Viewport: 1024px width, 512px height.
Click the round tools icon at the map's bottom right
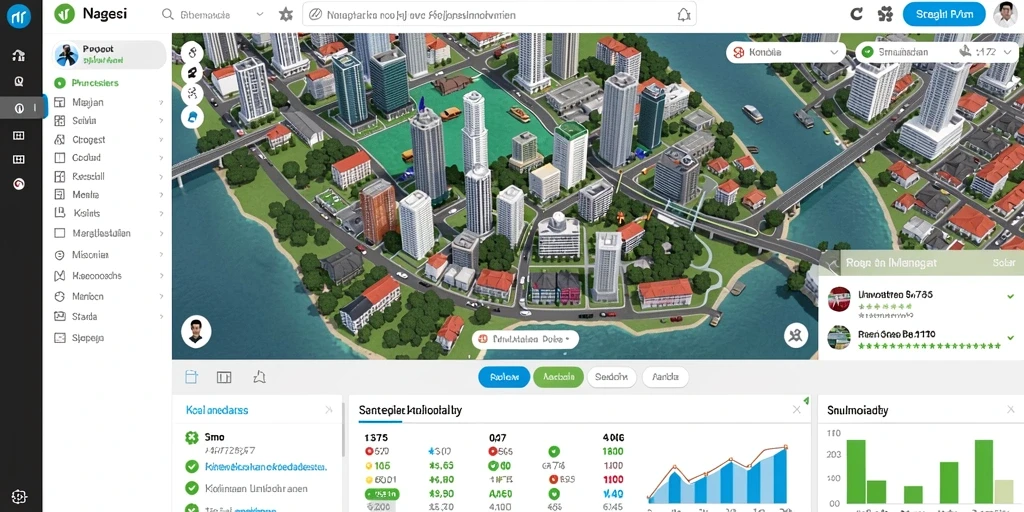795,336
